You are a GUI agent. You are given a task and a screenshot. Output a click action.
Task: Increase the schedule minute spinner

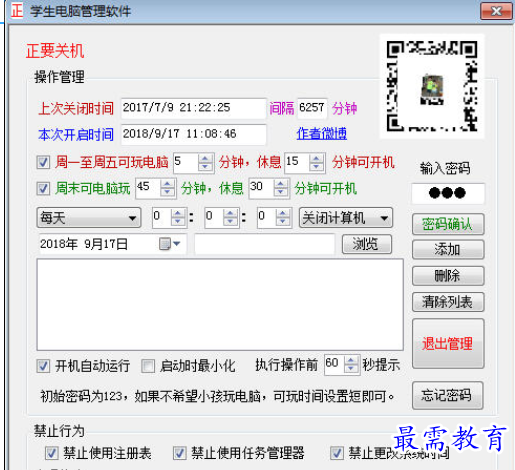pyautogui.click(x=230, y=214)
